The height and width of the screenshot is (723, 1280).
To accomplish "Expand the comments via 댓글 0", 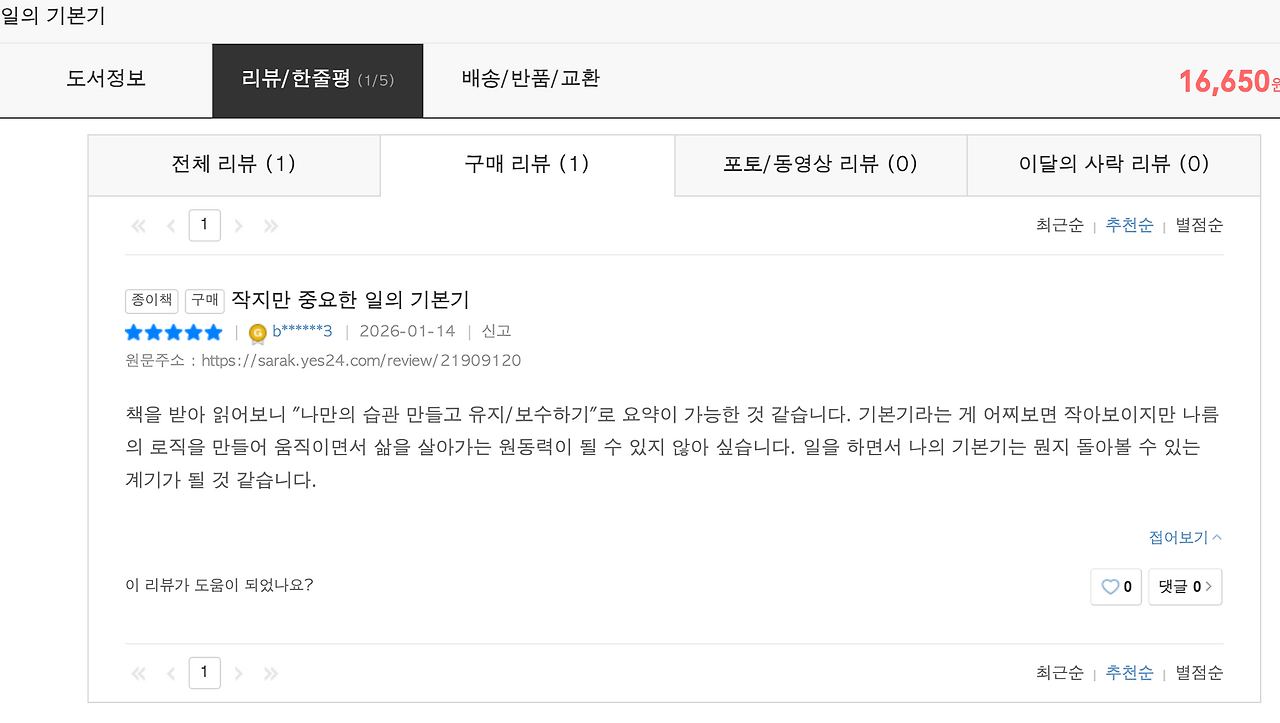I will 1185,586.
